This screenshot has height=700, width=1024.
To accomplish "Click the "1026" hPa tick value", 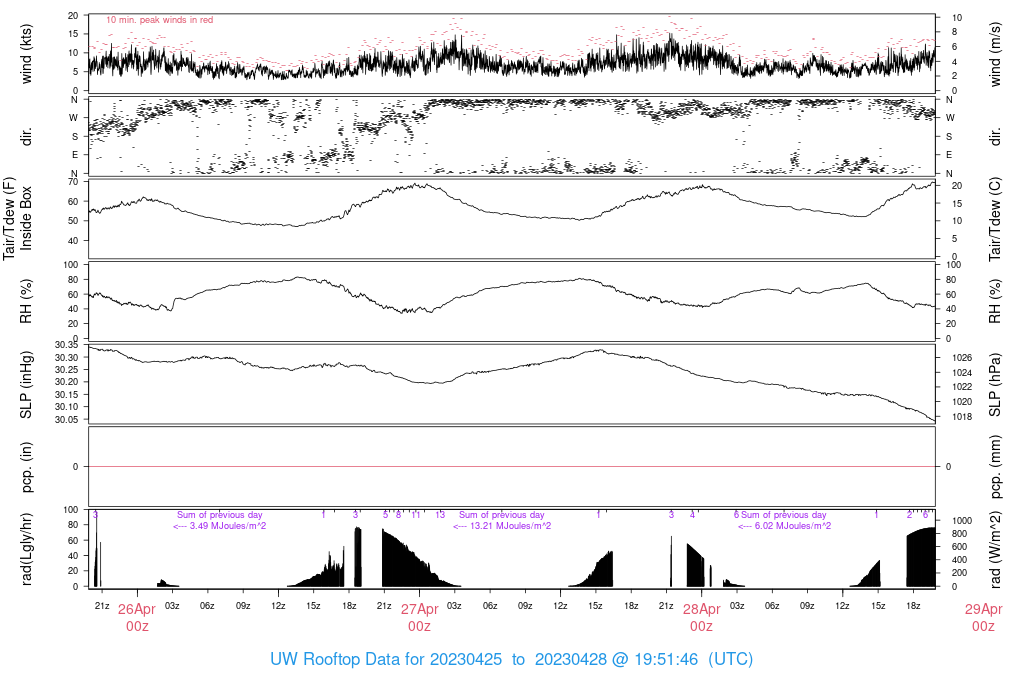I will (x=962, y=358).
